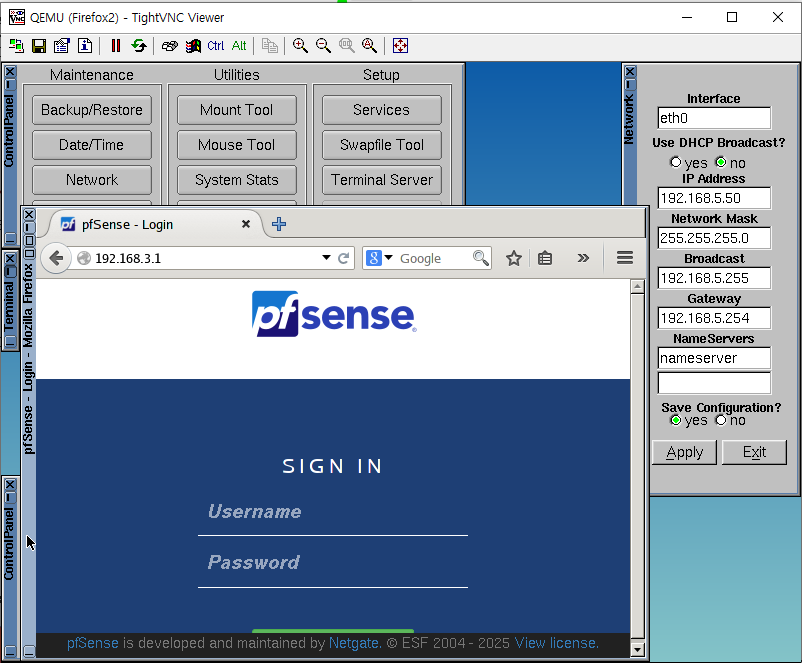The height and width of the screenshot is (663, 802).
Task: Click the first NameServers field
Action: (714, 358)
